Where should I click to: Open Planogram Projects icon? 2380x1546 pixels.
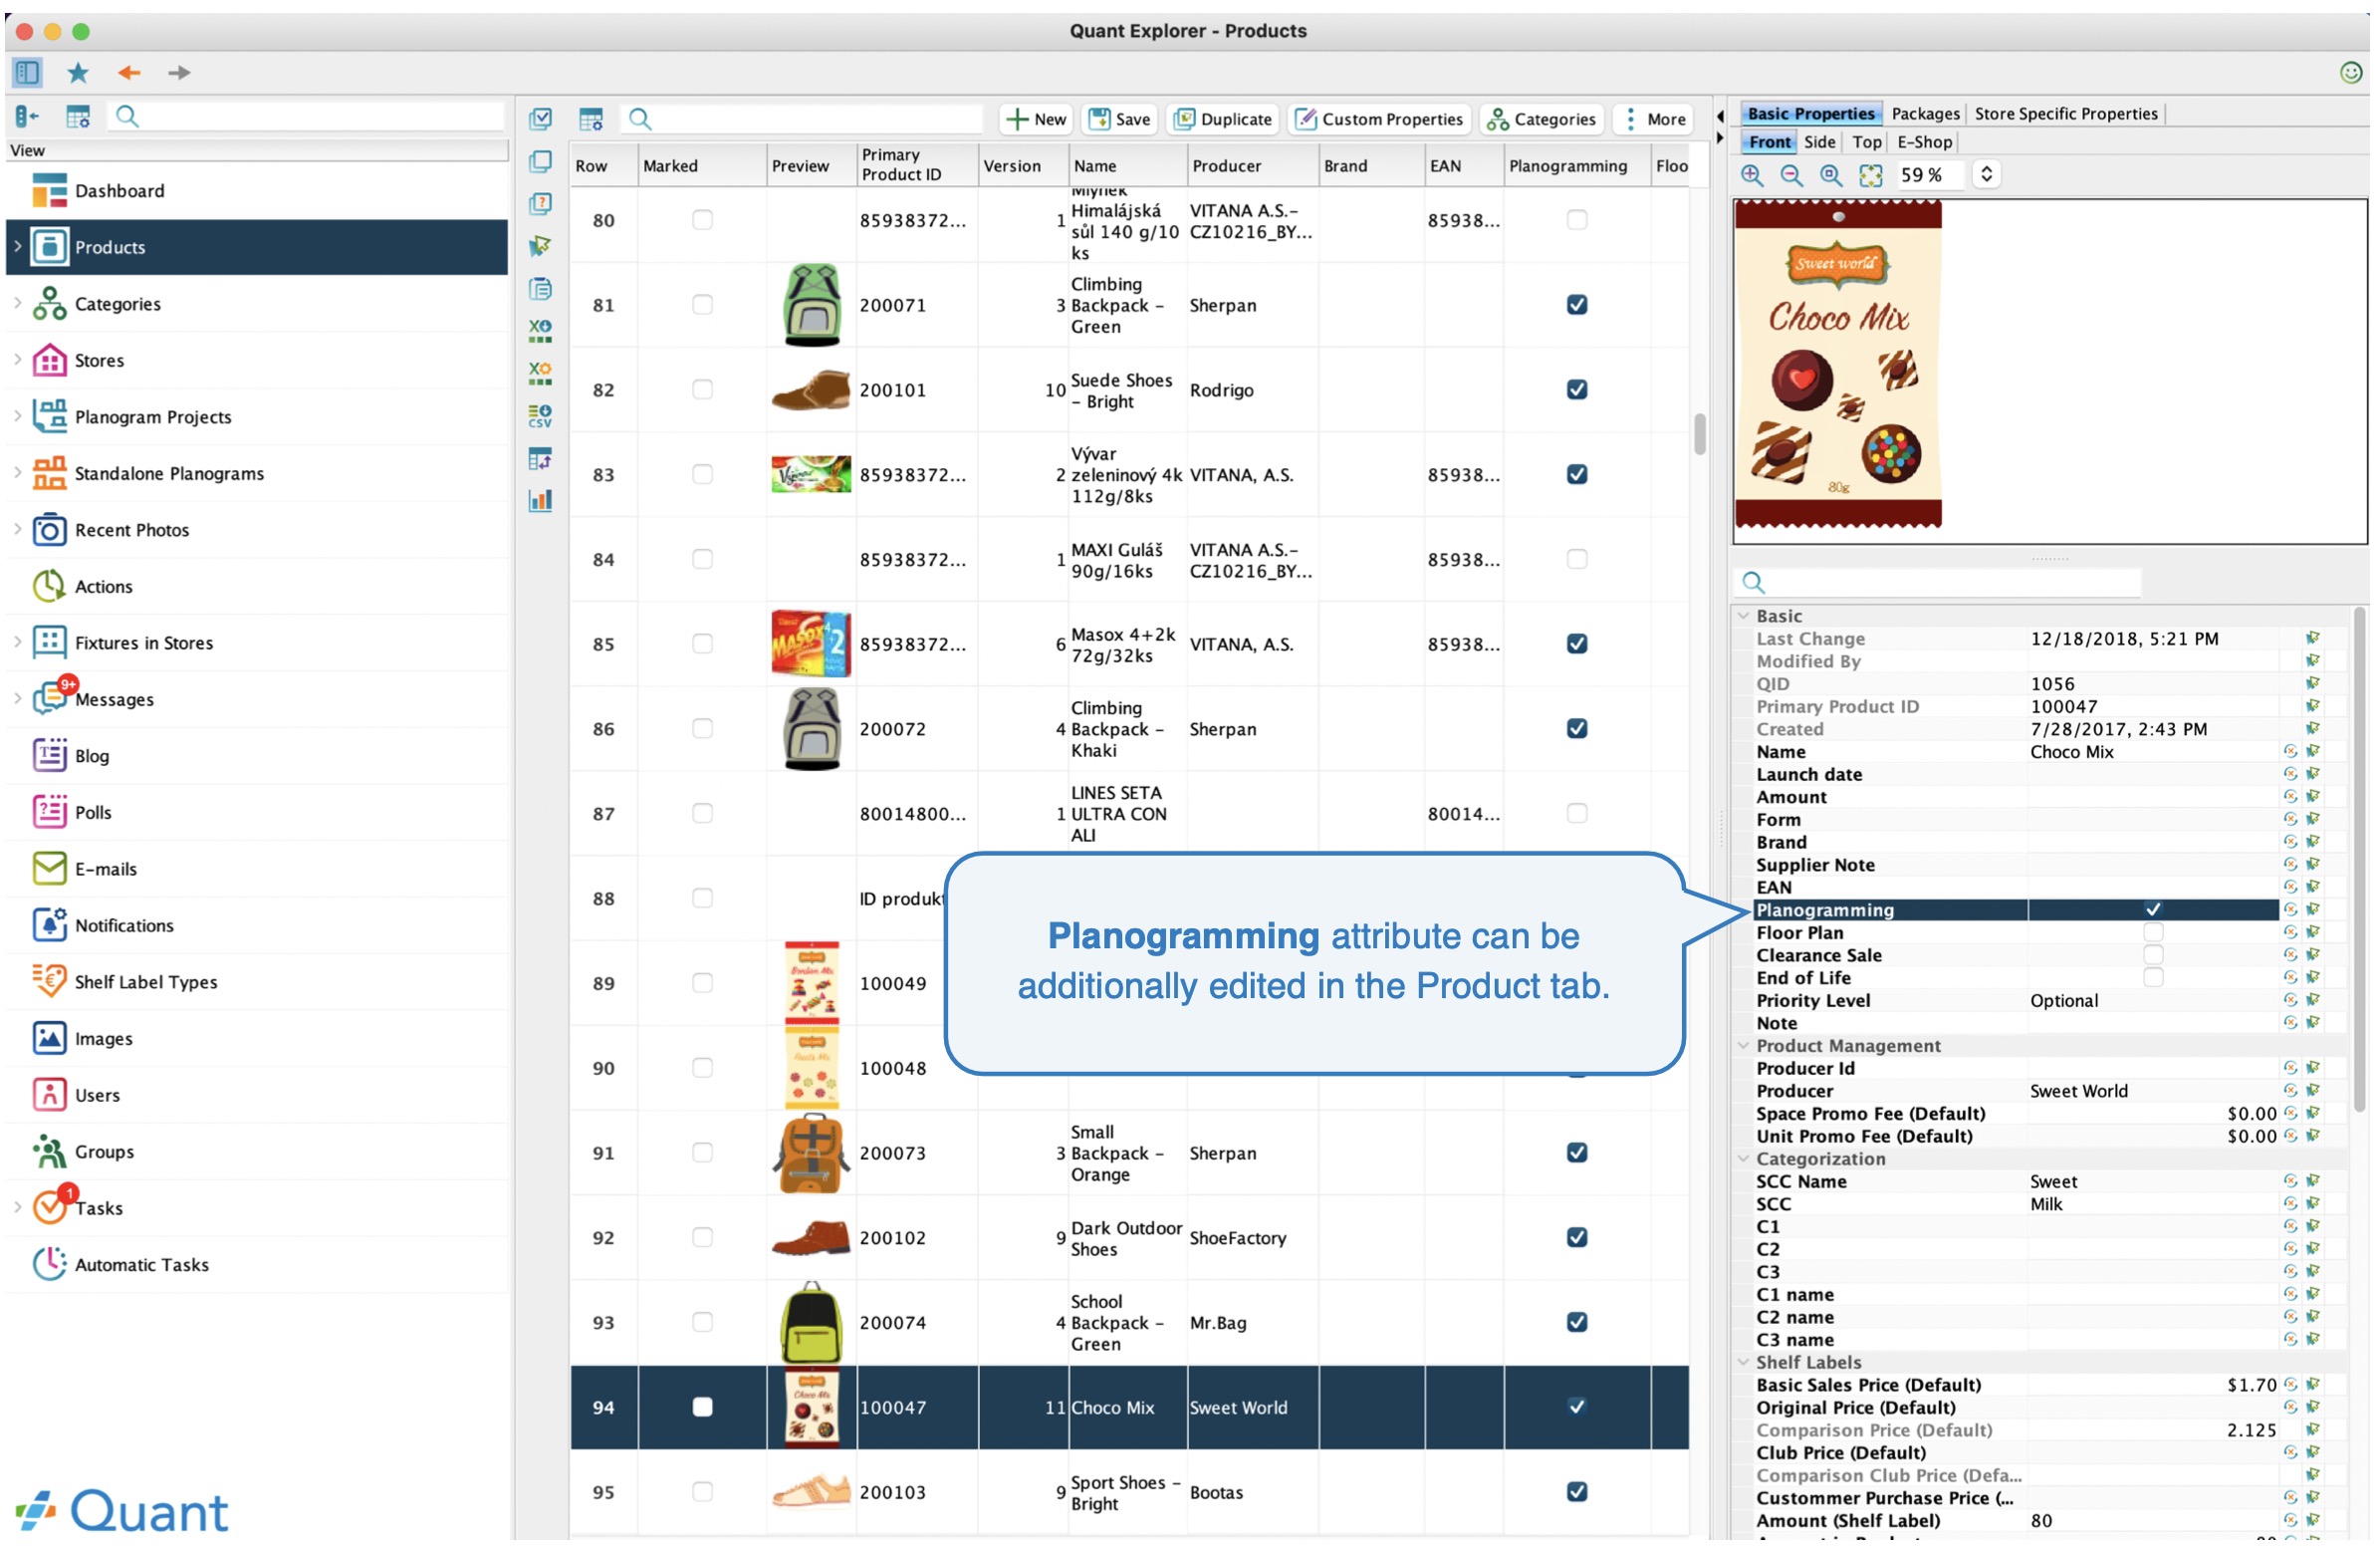tap(49, 416)
